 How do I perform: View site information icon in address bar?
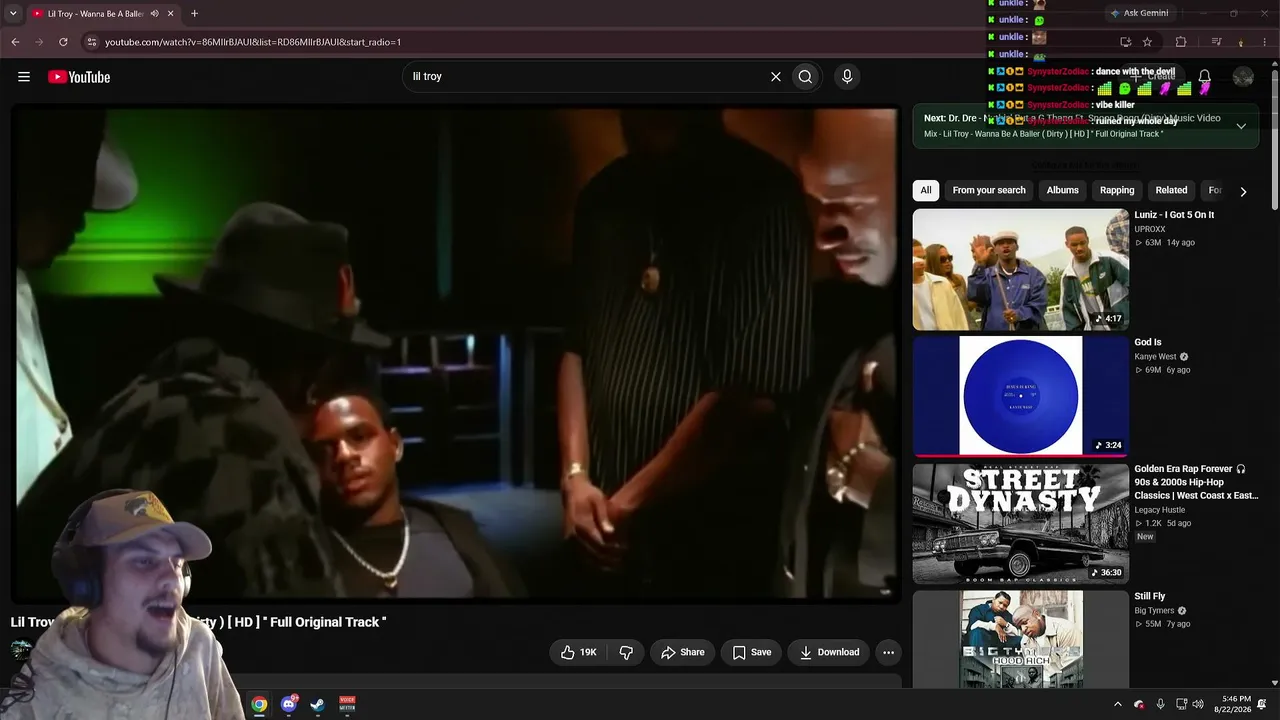92,42
